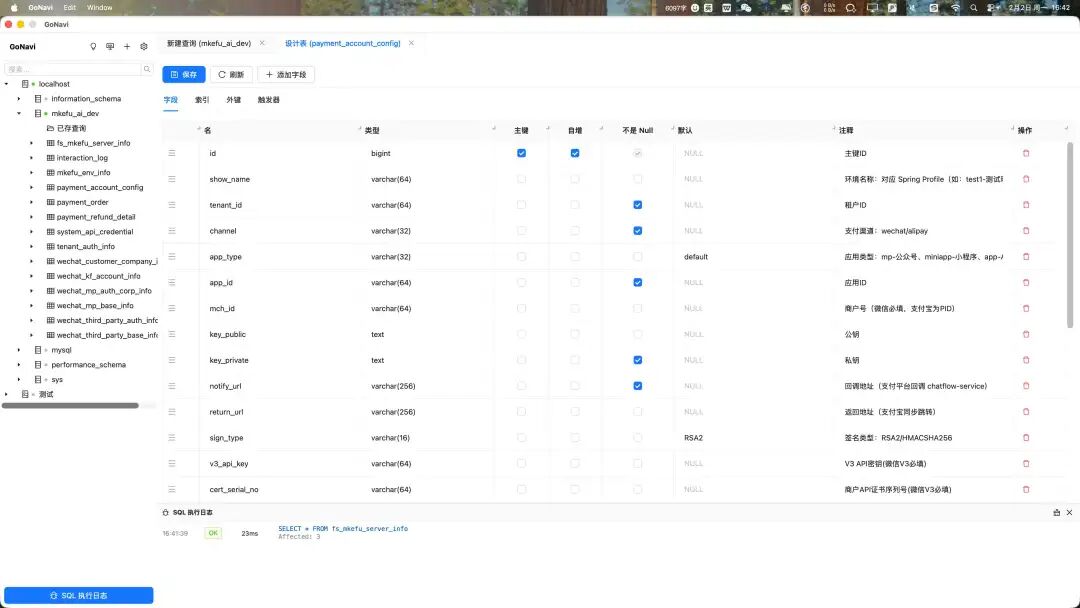The width and height of the screenshot is (1080, 608).
Task: Click the new connection plus icon
Action: [126, 46]
